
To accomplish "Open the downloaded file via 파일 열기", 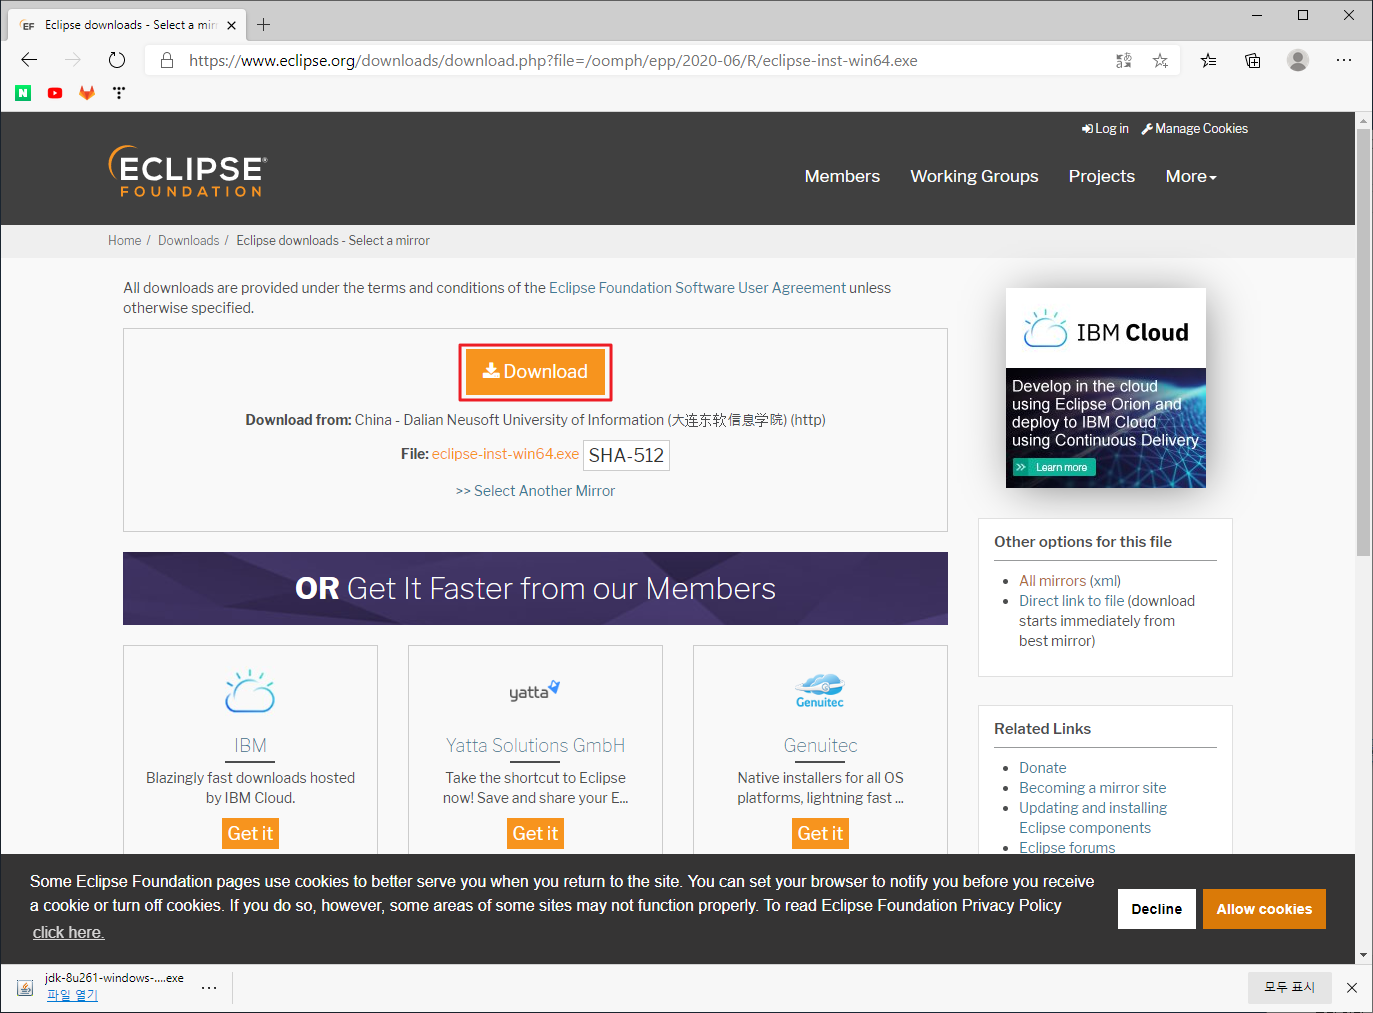I will point(72,995).
